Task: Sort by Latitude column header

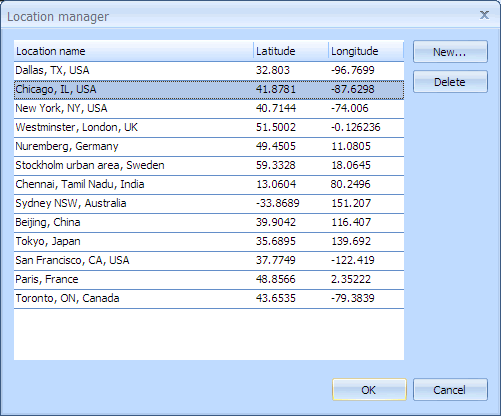Action: [291, 51]
